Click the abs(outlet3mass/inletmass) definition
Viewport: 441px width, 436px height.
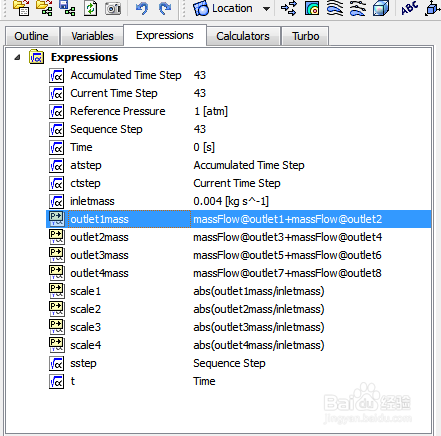point(259,327)
